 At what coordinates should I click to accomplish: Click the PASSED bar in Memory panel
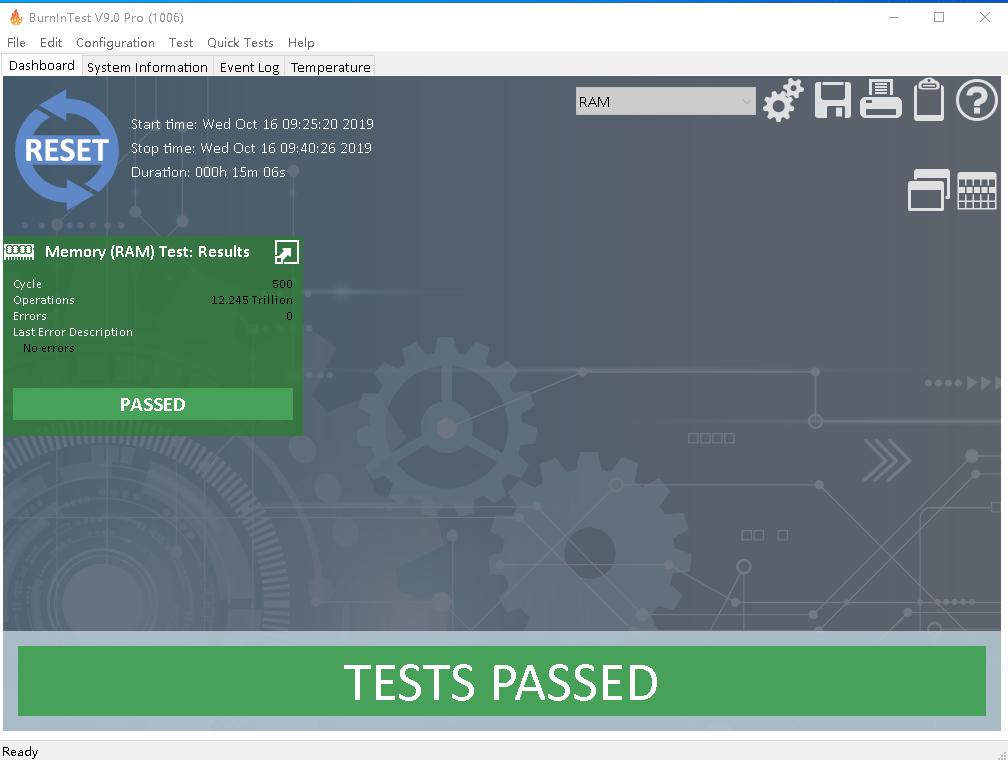153,404
